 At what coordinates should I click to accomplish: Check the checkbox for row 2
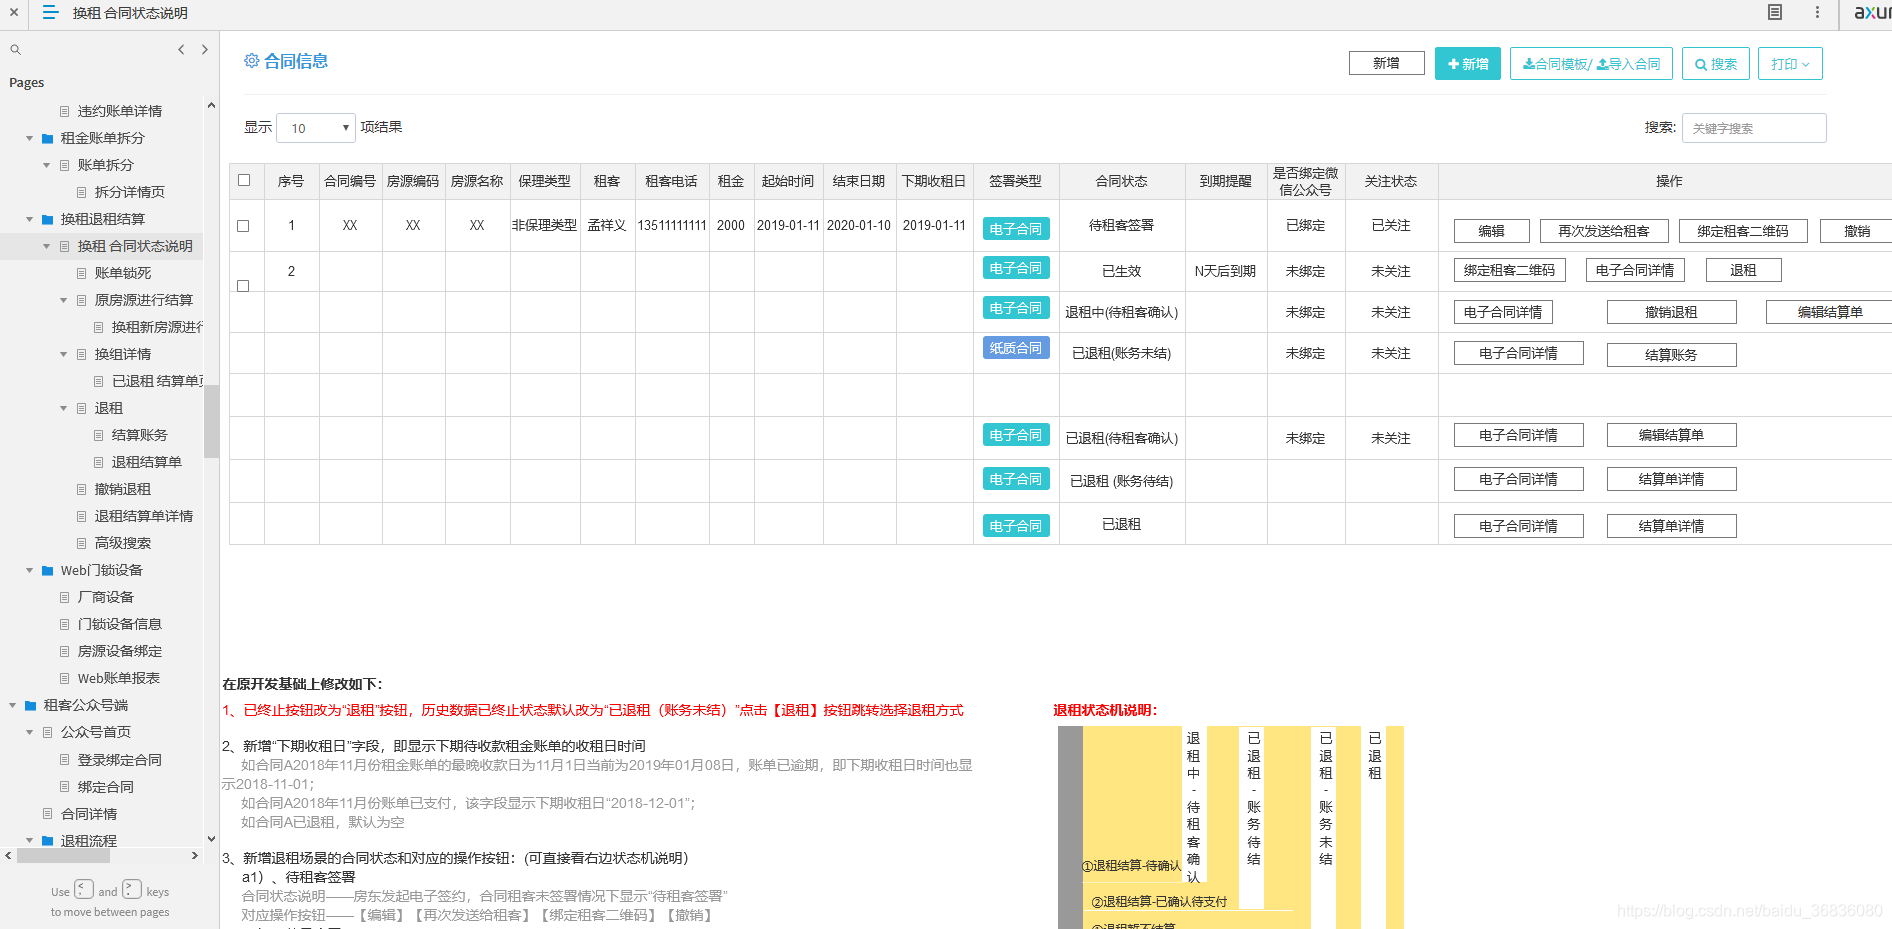pos(243,286)
